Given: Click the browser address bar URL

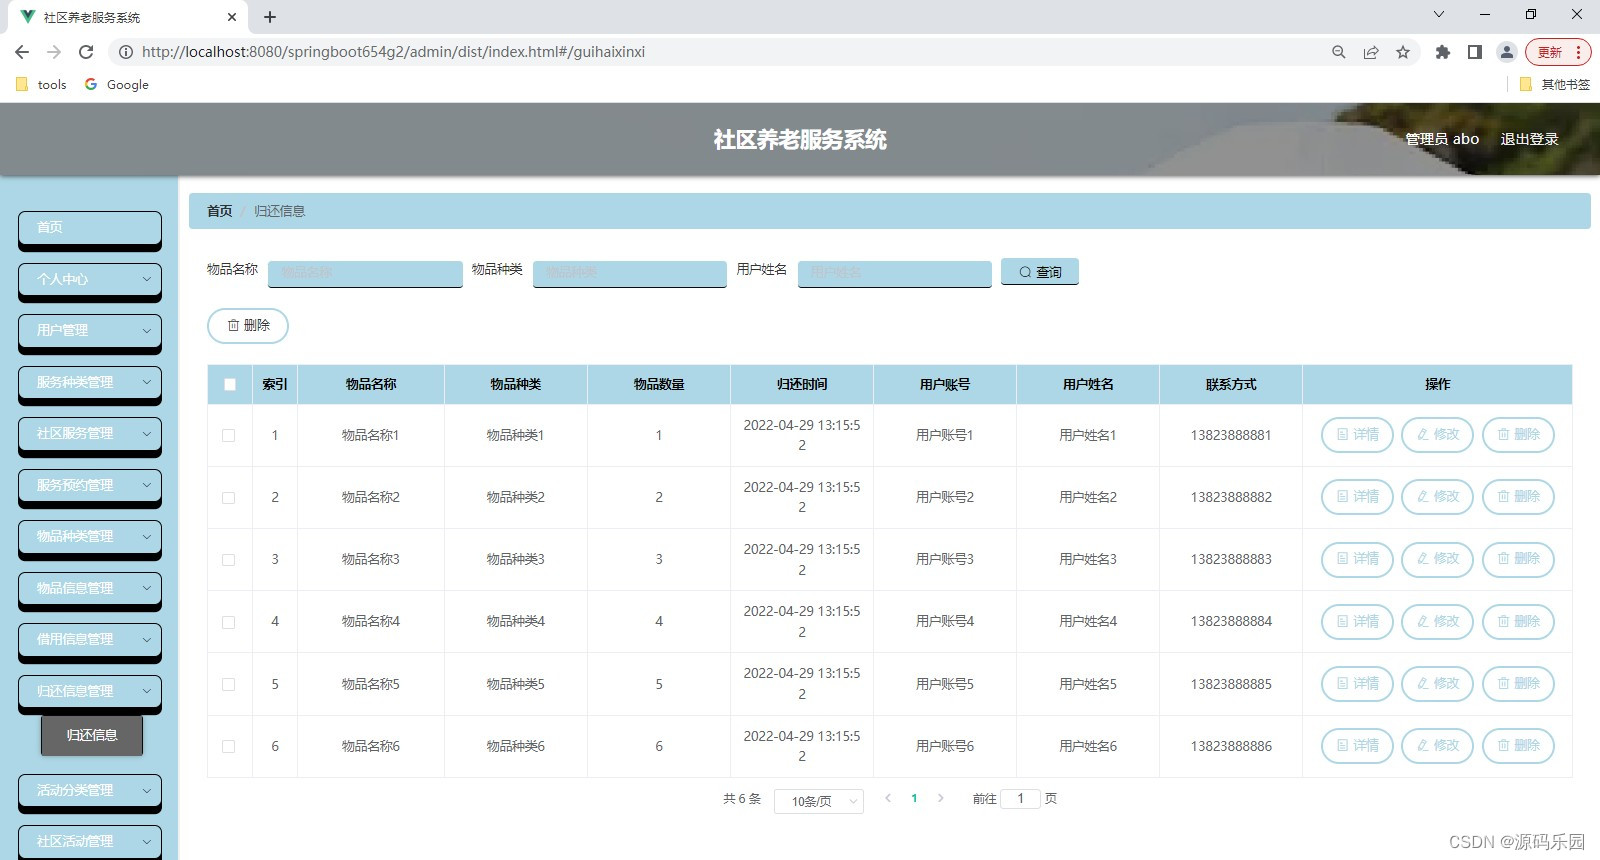Looking at the screenshot, I should 393,52.
